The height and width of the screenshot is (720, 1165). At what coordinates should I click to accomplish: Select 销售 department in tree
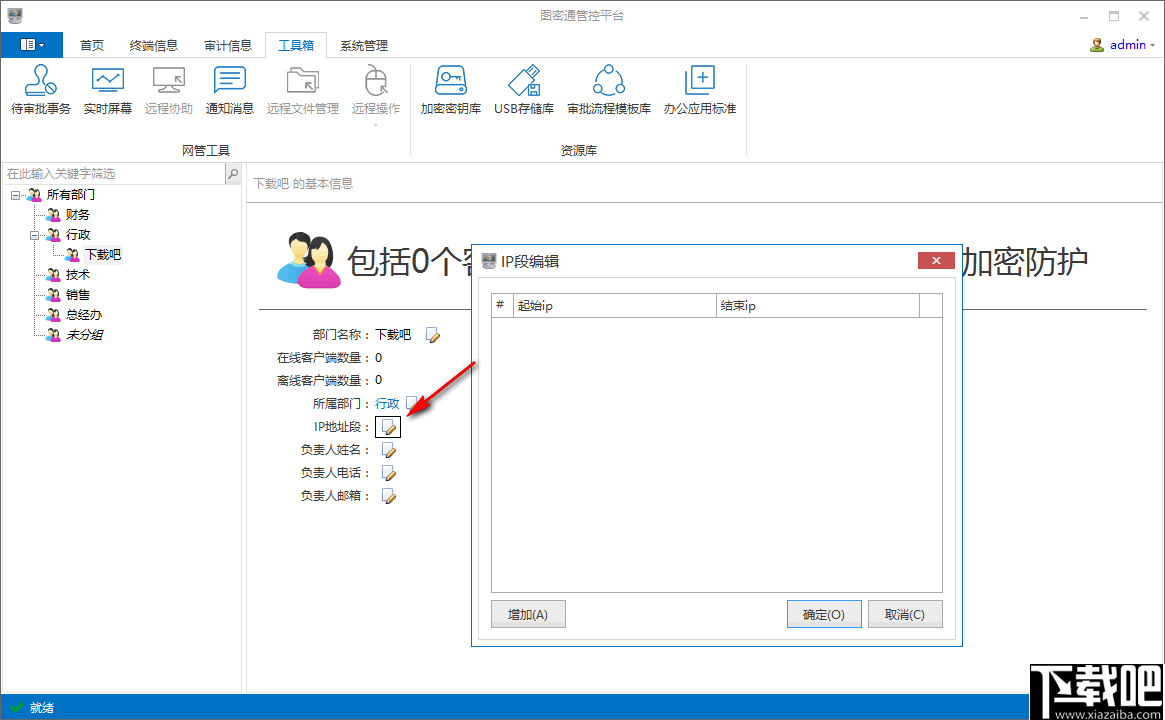coord(78,295)
